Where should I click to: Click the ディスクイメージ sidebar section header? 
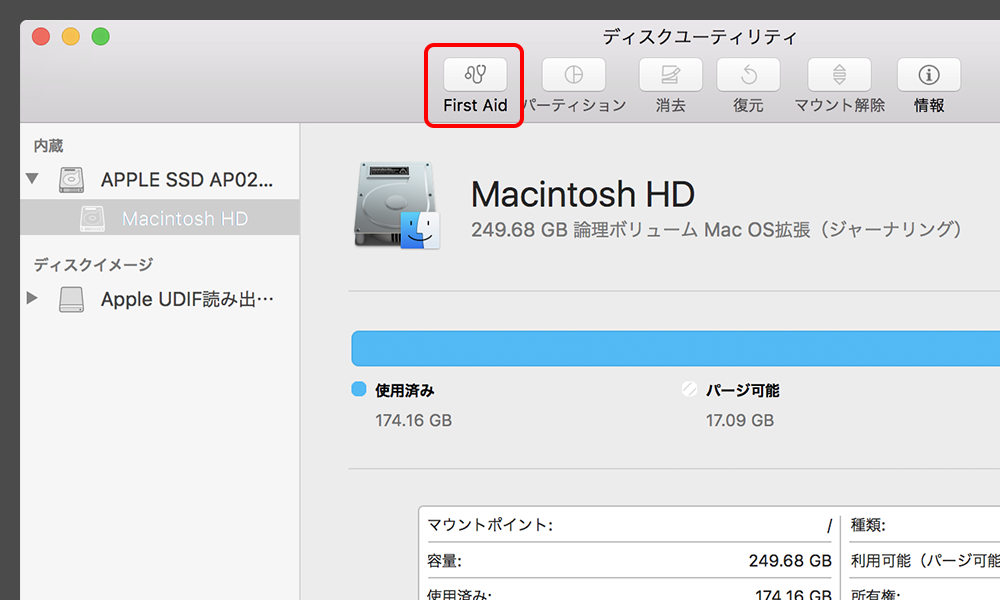coord(93,265)
